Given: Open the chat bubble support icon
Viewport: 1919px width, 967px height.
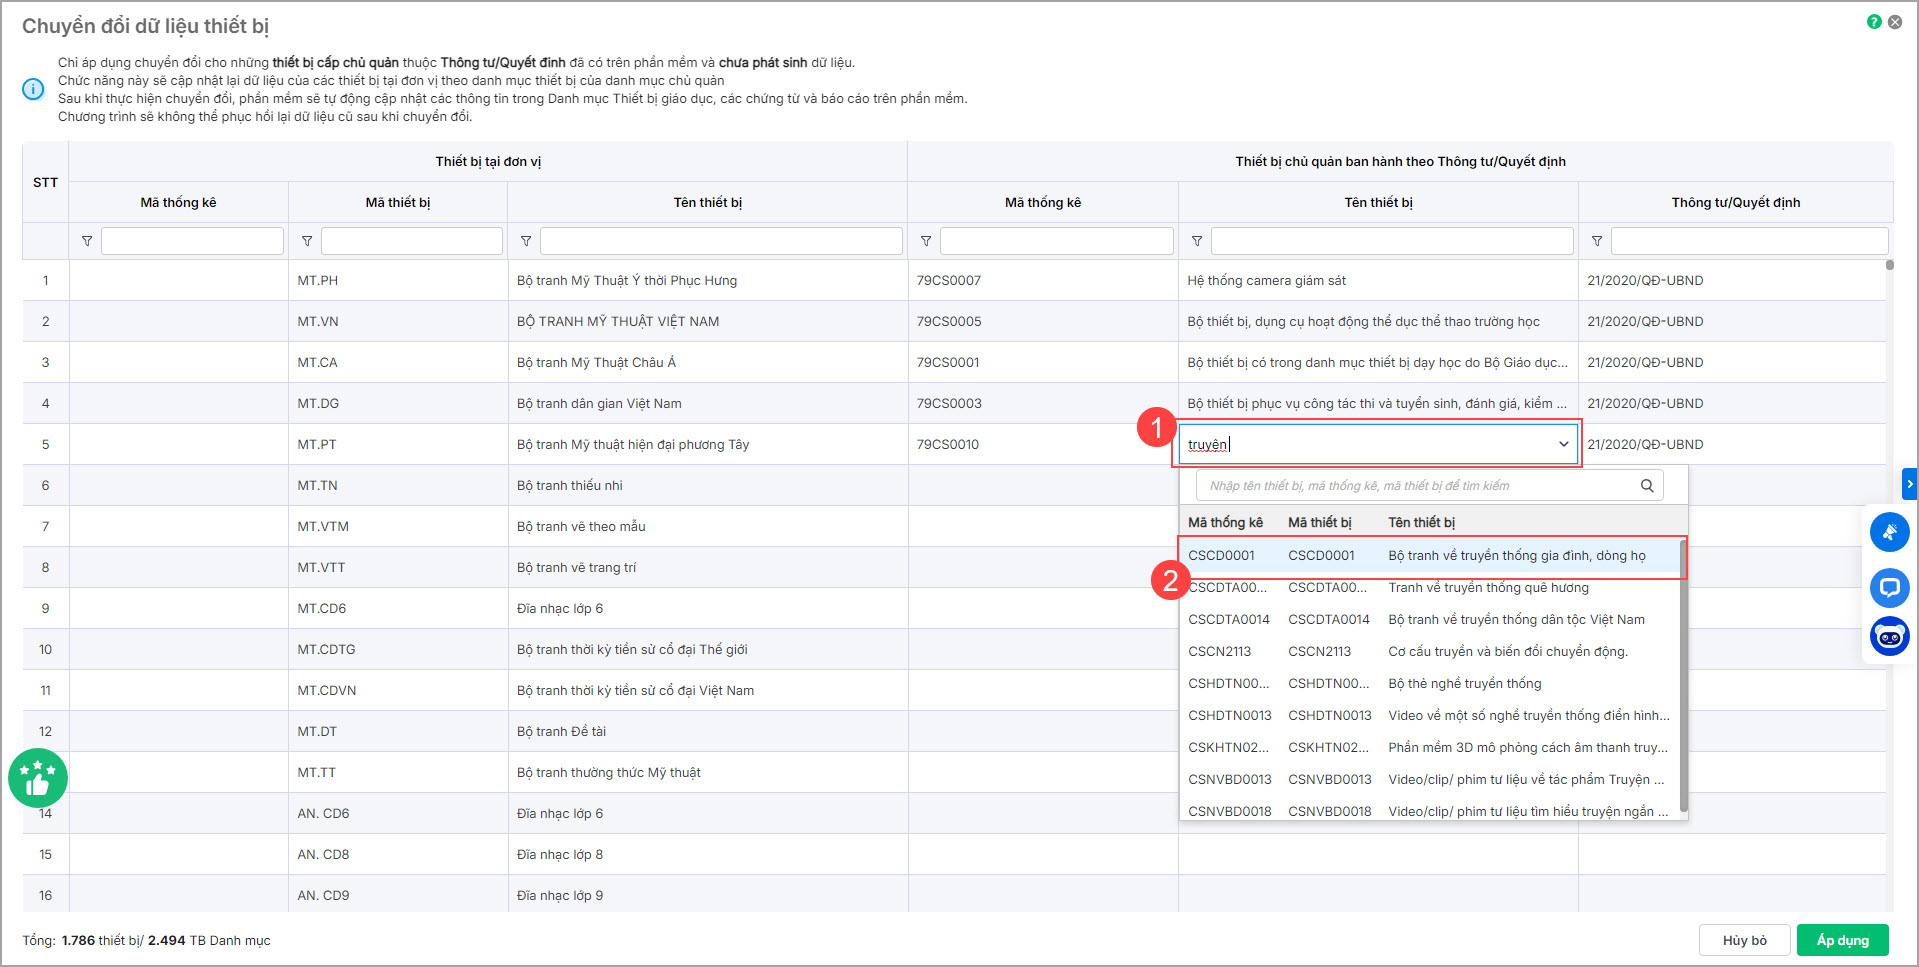Looking at the screenshot, I should (1889, 587).
